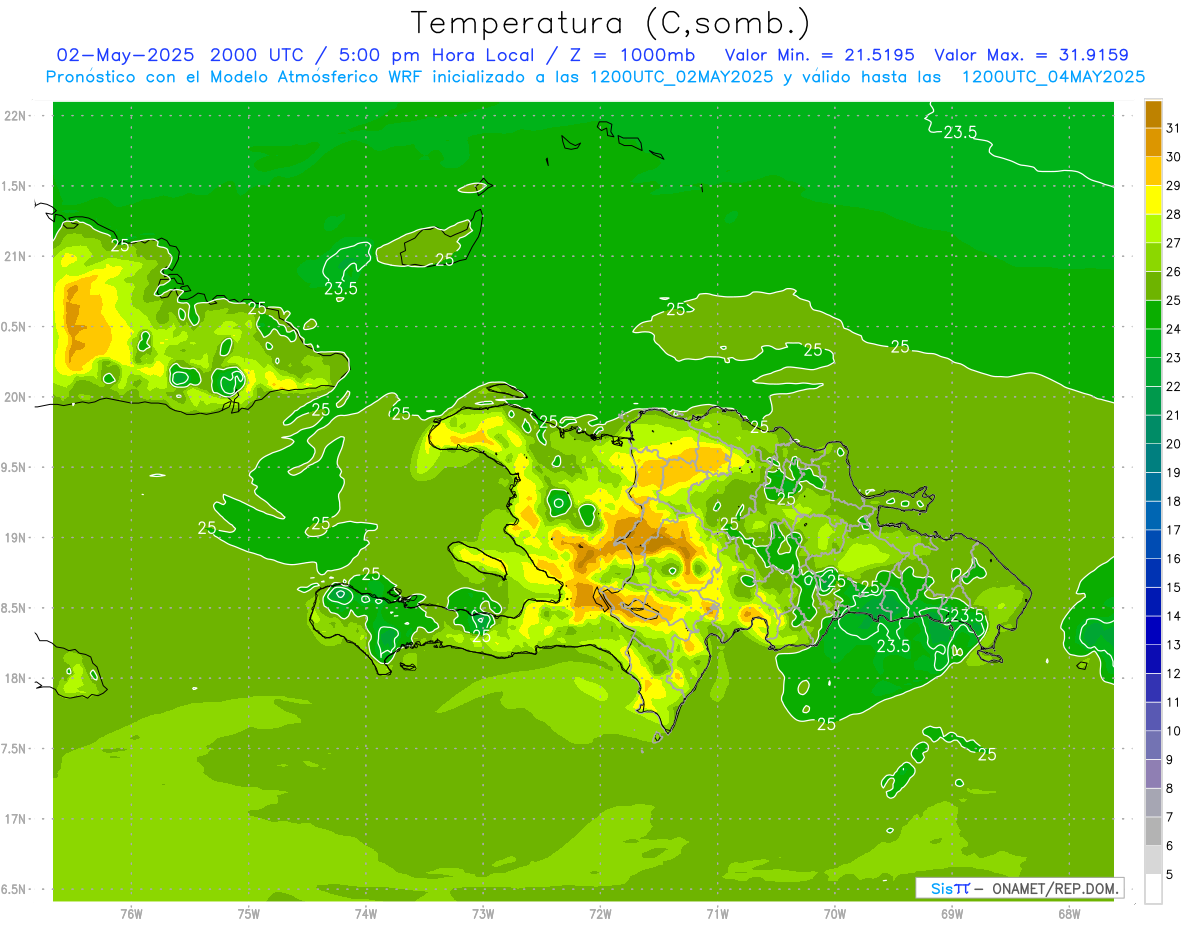The image size is (1200, 927).
Task: Select the "Valor Min. = 21.5195" value
Action: (819, 55)
